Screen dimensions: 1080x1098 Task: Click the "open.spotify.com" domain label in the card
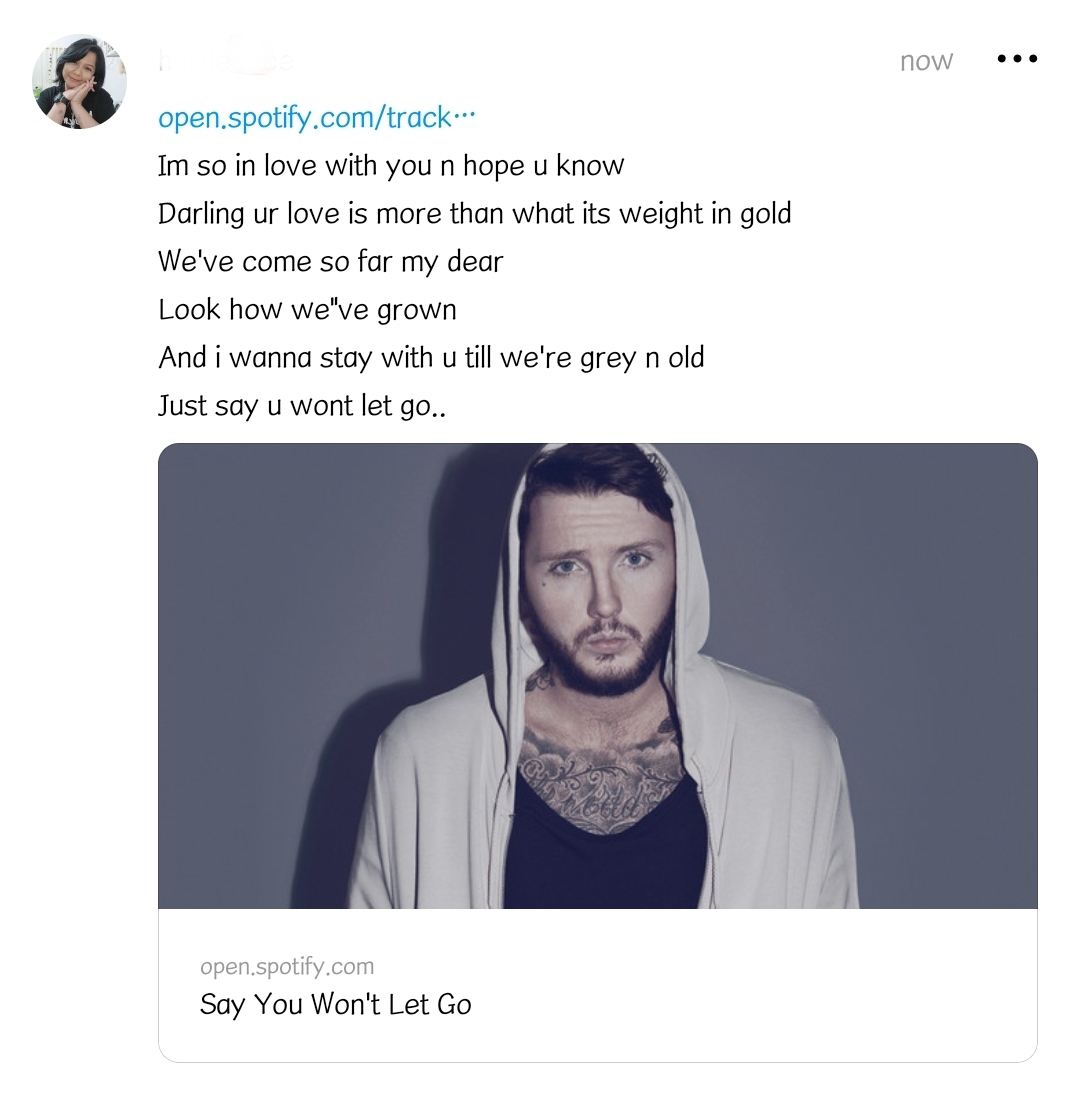pos(287,966)
